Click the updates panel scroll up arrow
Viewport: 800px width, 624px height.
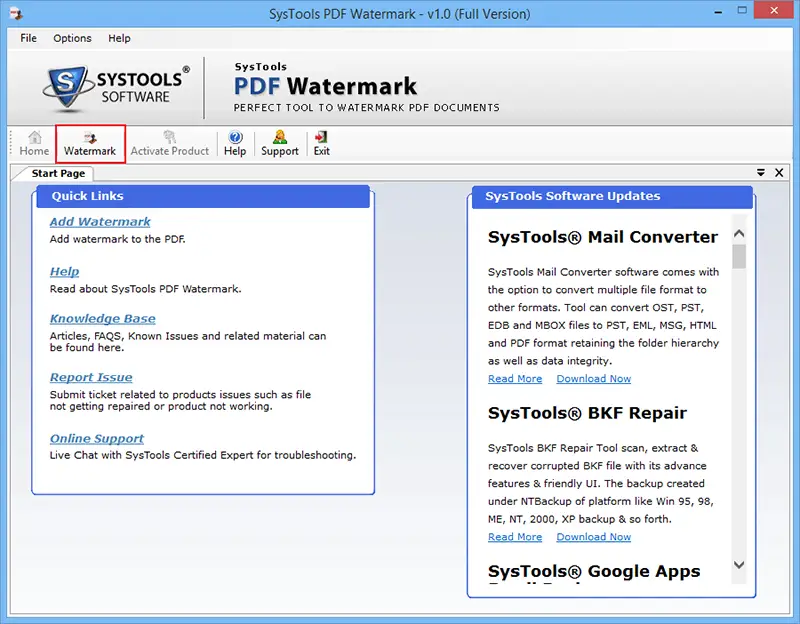coord(739,234)
